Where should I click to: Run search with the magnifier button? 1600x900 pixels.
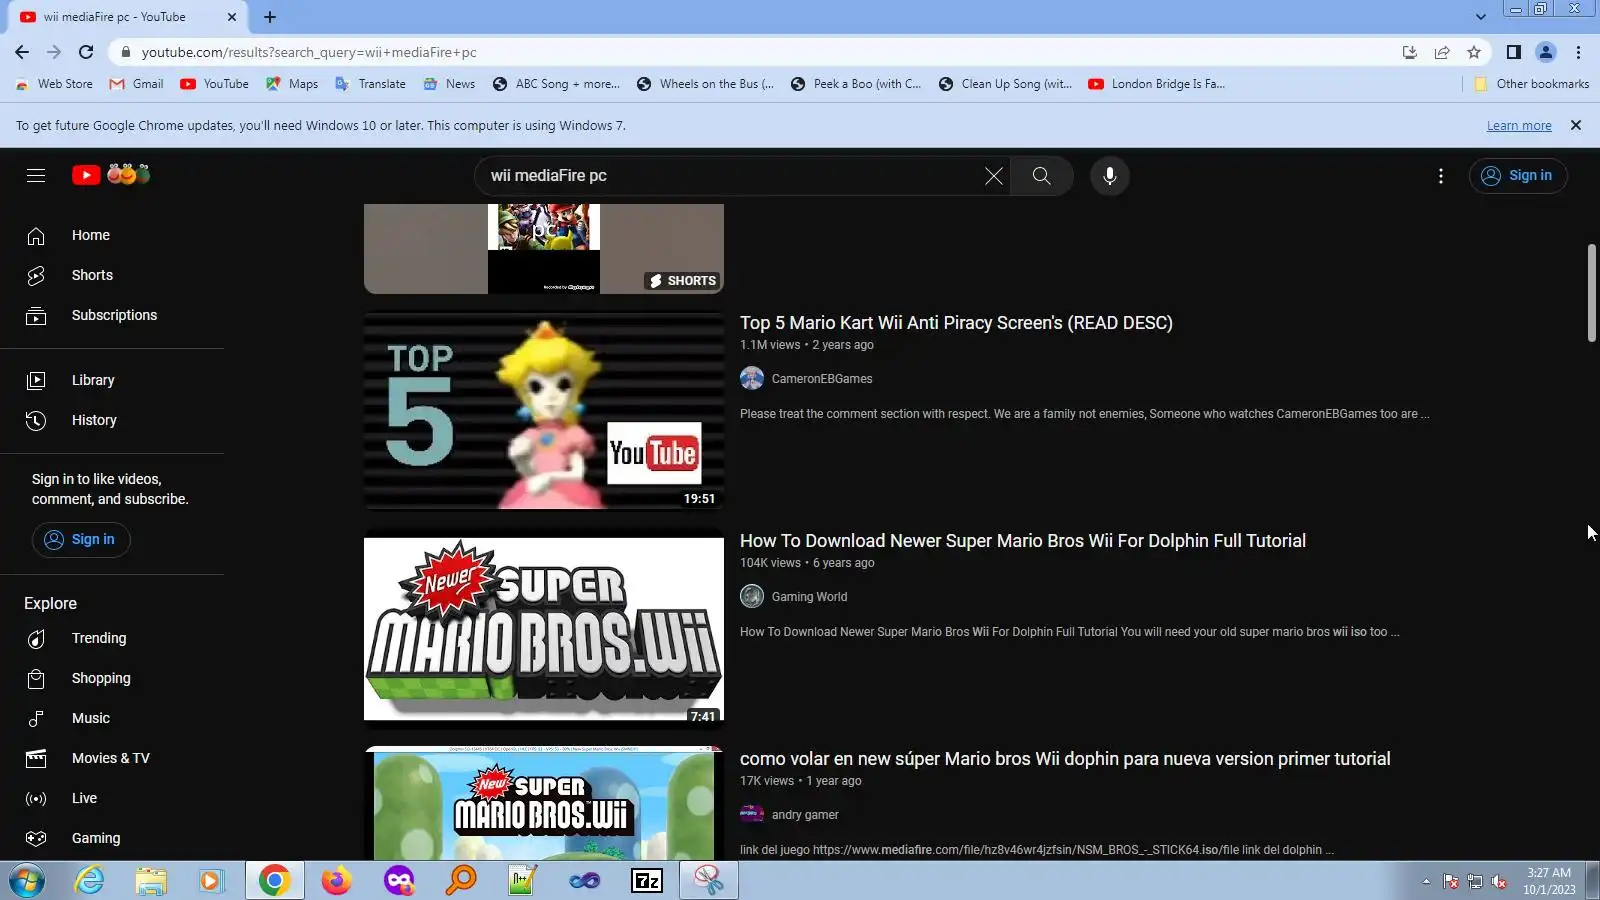(1041, 176)
